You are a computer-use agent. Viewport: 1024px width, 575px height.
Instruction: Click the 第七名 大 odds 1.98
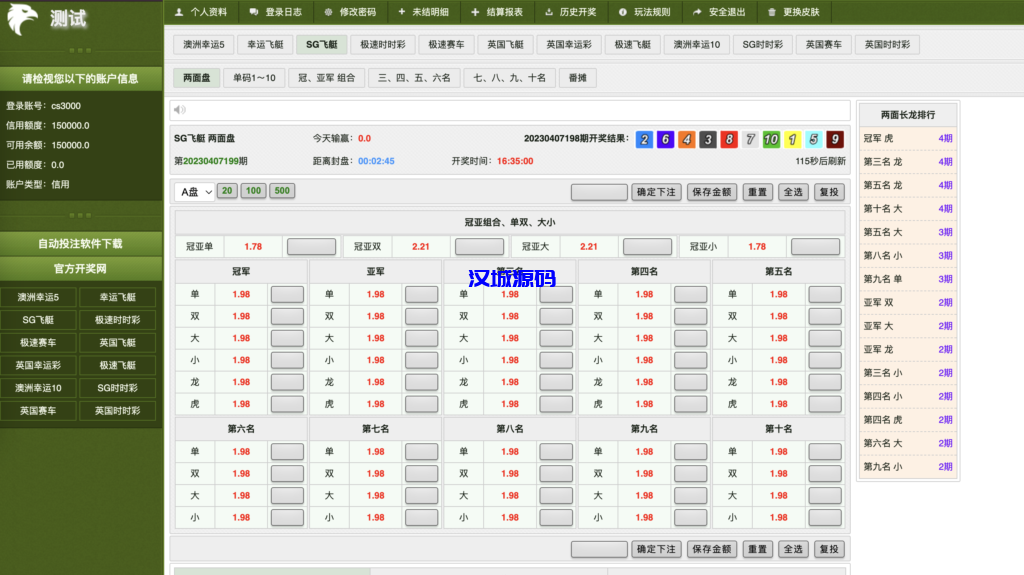pos(376,495)
